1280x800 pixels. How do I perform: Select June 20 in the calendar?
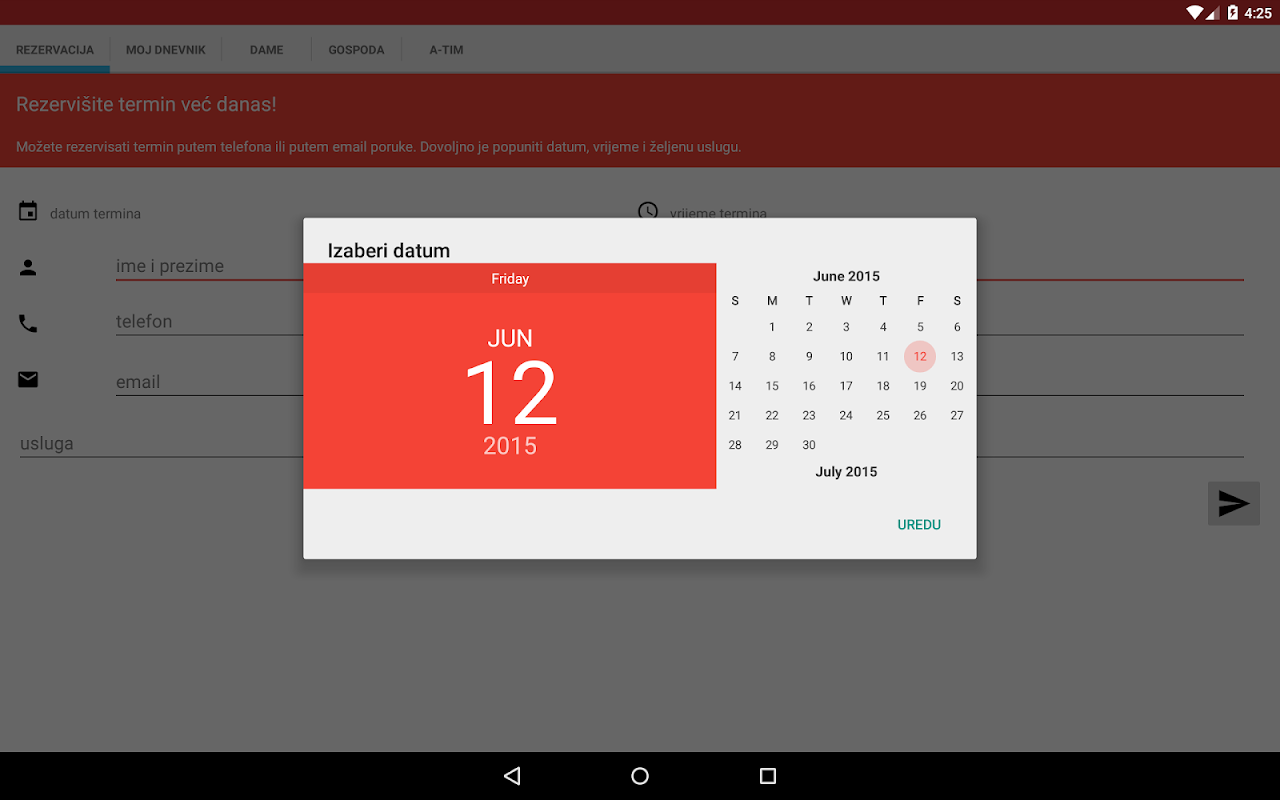coord(957,386)
